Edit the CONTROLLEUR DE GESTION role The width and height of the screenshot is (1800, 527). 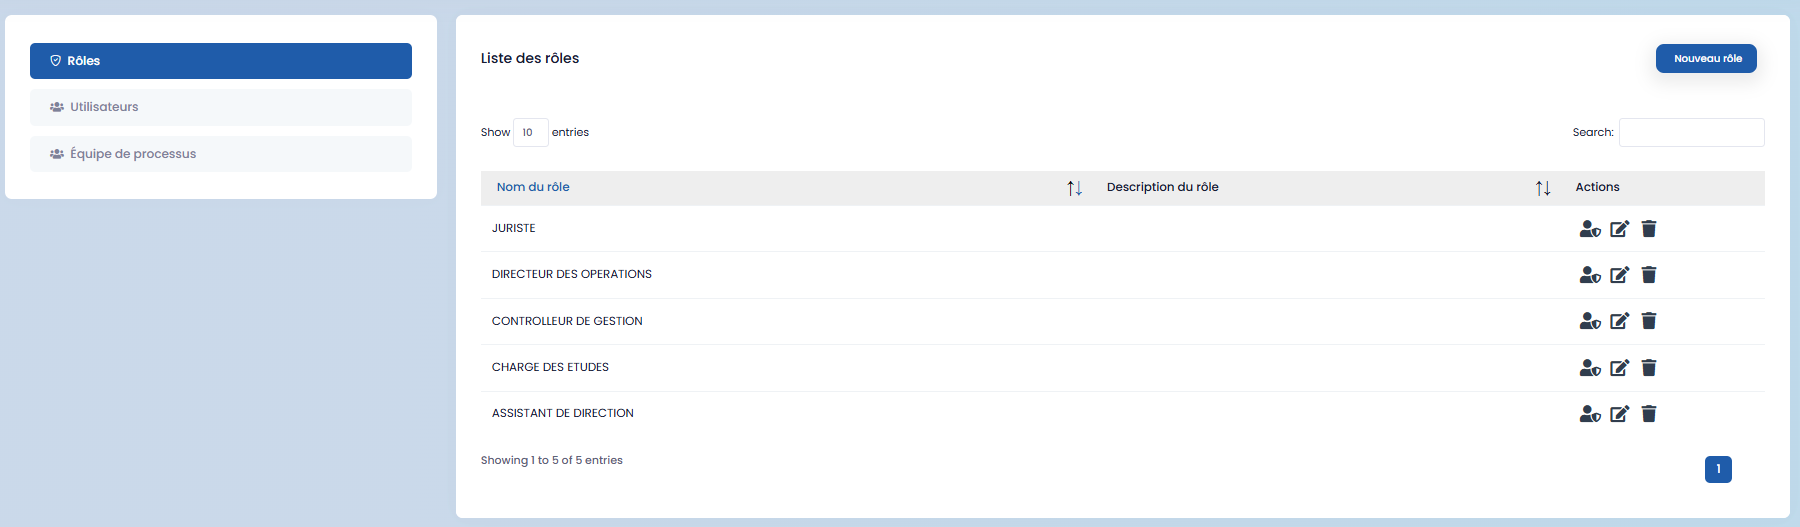click(1619, 321)
